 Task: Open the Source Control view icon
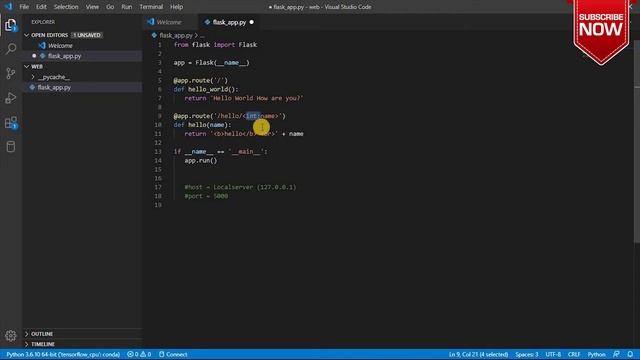[x=11, y=73]
